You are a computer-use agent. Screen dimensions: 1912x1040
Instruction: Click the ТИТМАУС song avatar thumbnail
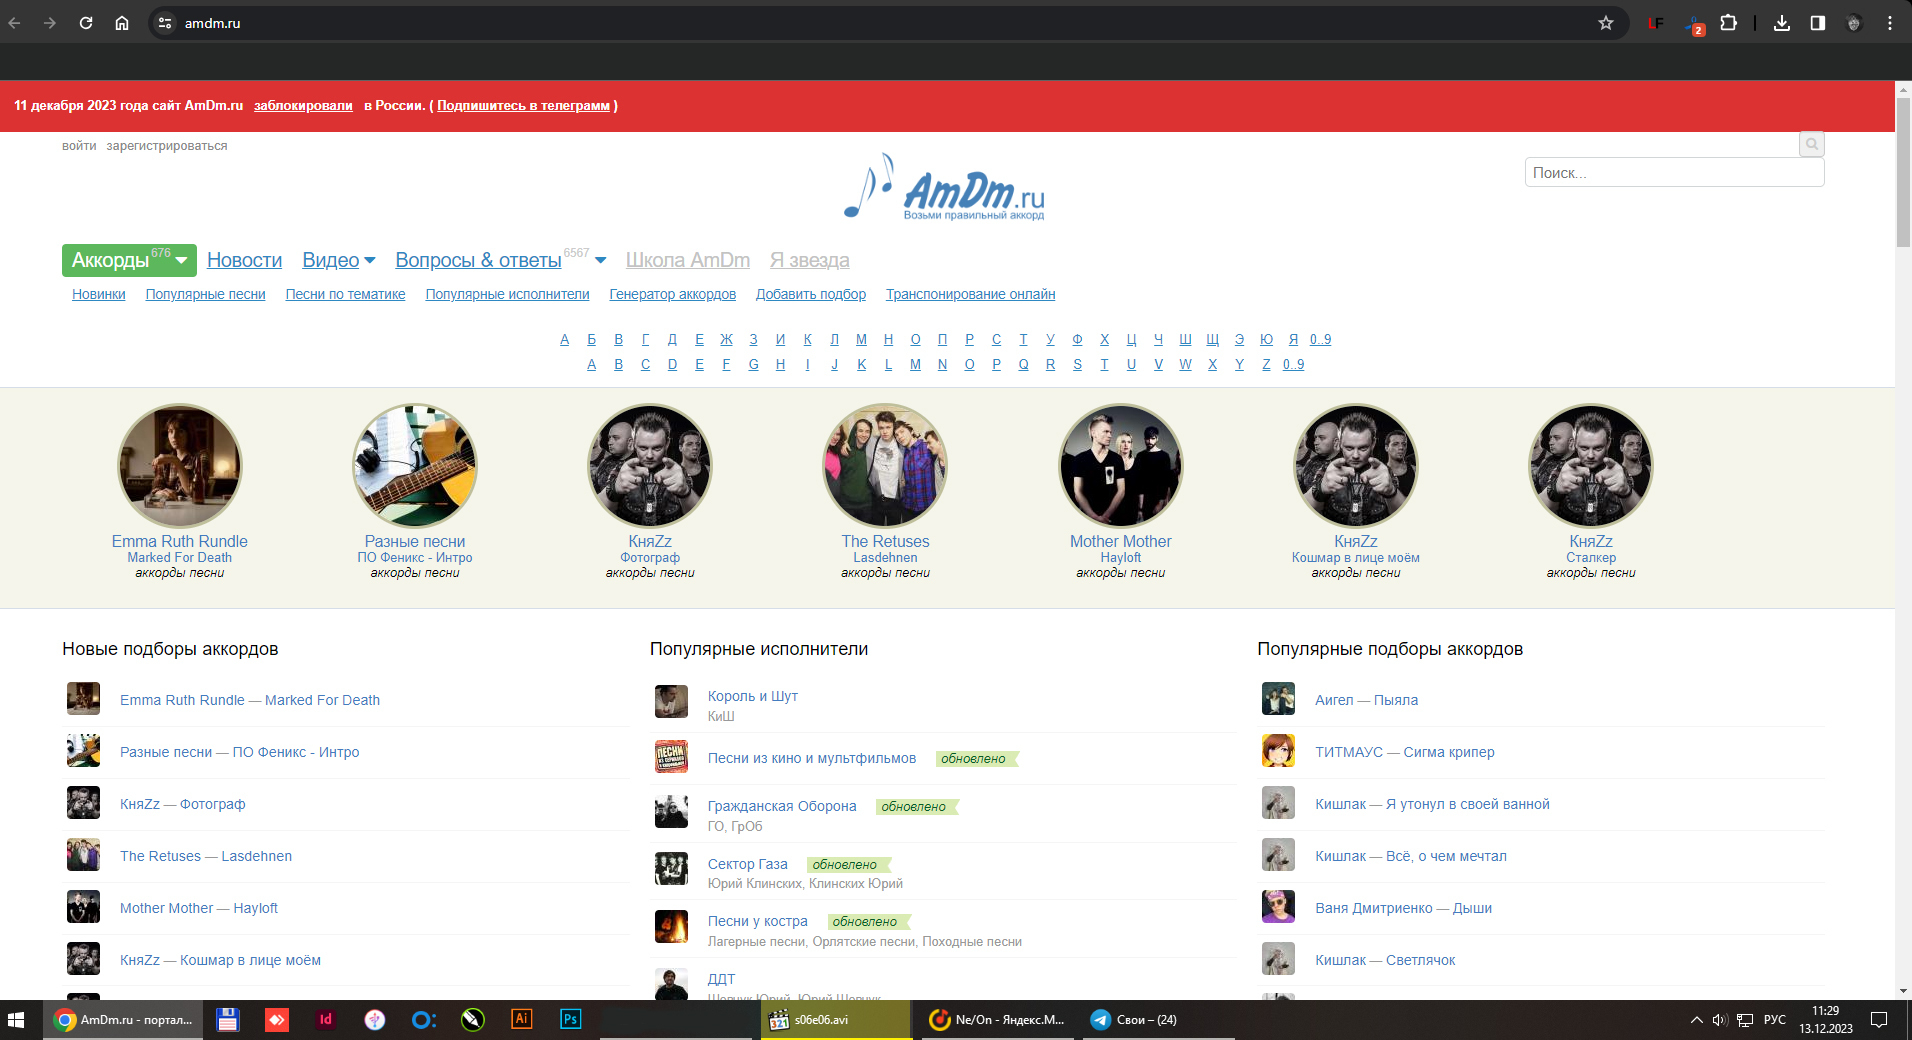pos(1278,751)
